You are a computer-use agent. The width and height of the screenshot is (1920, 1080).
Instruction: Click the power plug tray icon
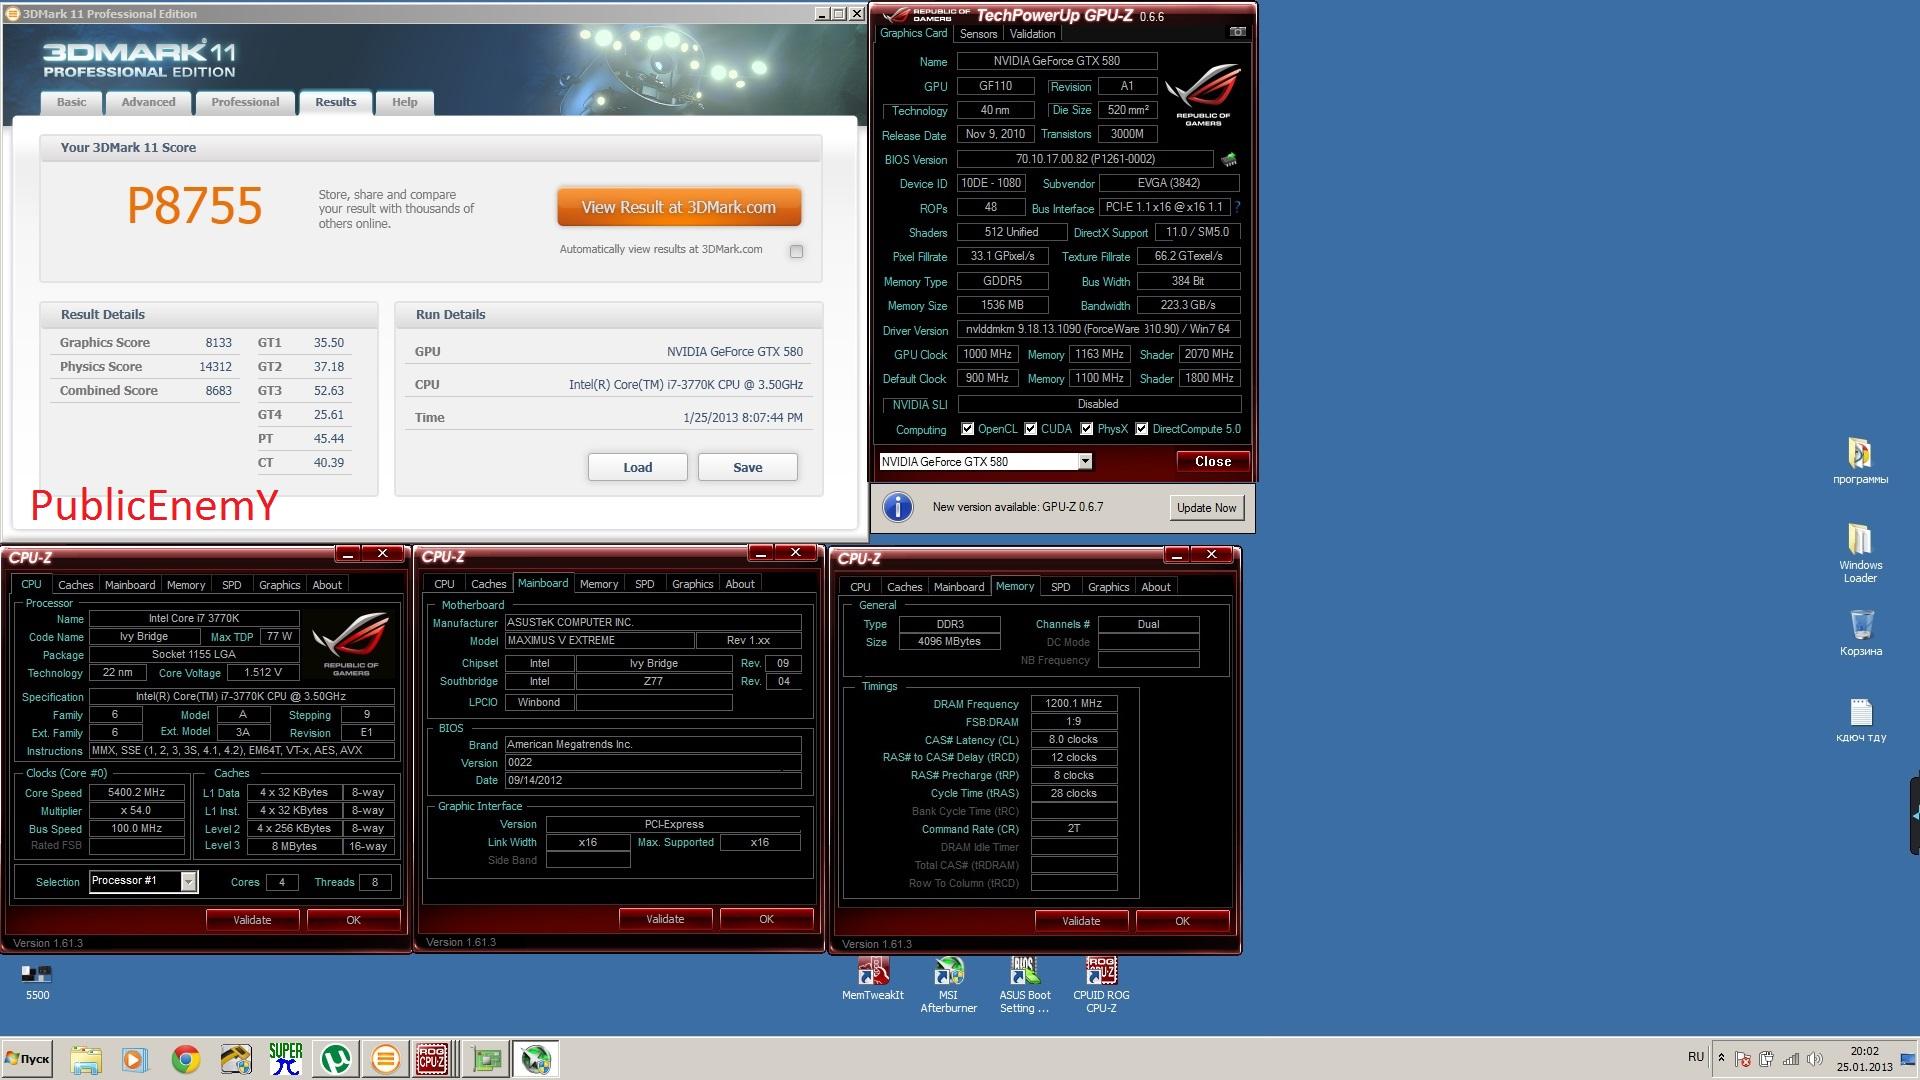coord(1766,1059)
